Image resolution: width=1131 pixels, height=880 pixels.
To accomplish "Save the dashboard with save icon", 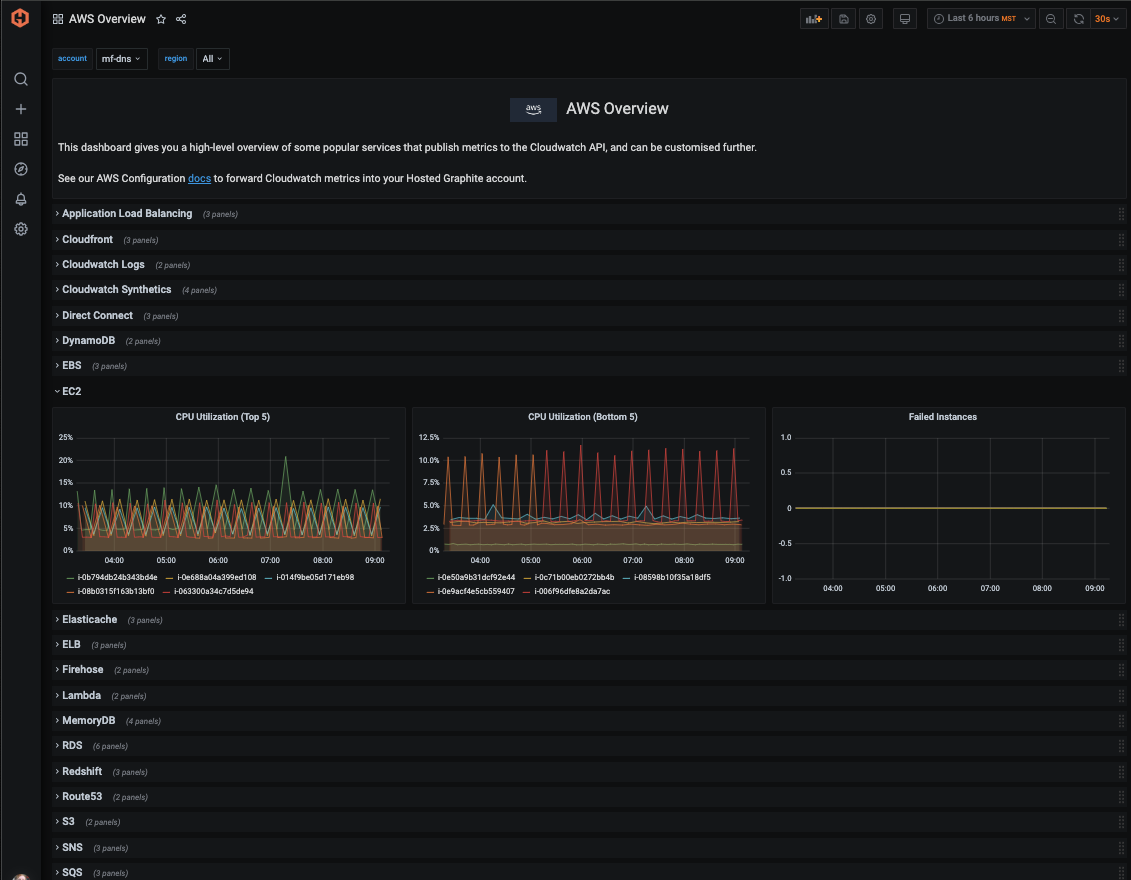I will pos(843,19).
